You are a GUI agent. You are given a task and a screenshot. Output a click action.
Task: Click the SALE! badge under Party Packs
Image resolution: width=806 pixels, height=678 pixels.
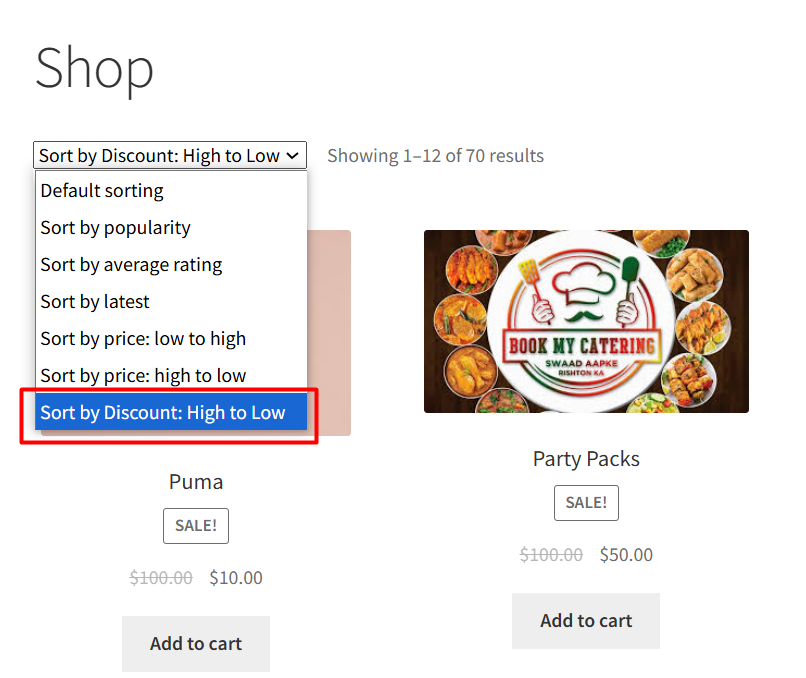pos(586,503)
